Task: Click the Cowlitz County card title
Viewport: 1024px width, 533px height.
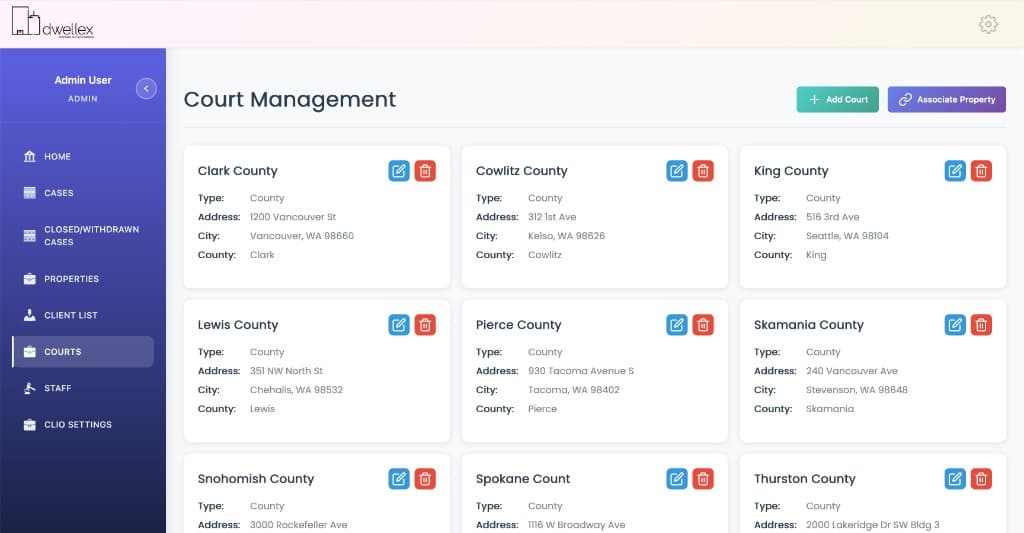Action: point(522,171)
